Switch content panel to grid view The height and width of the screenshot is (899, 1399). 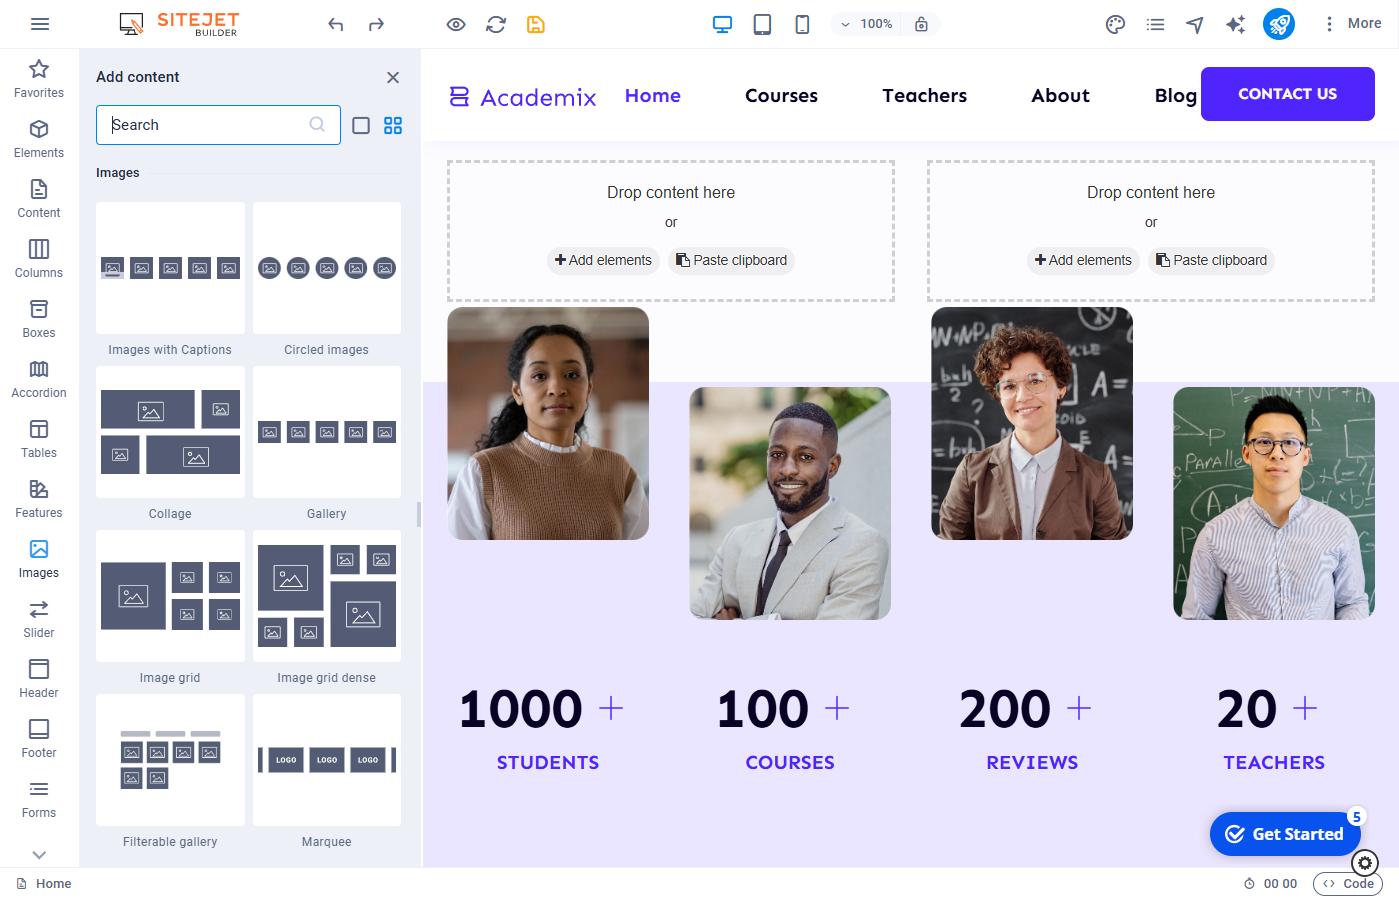point(393,125)
